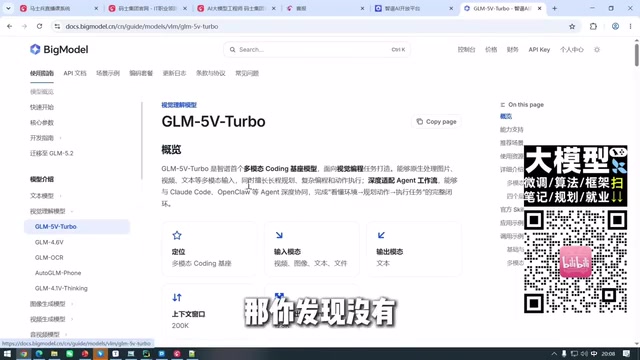Open the browser Extensions puzzle icon

[593, 27]
